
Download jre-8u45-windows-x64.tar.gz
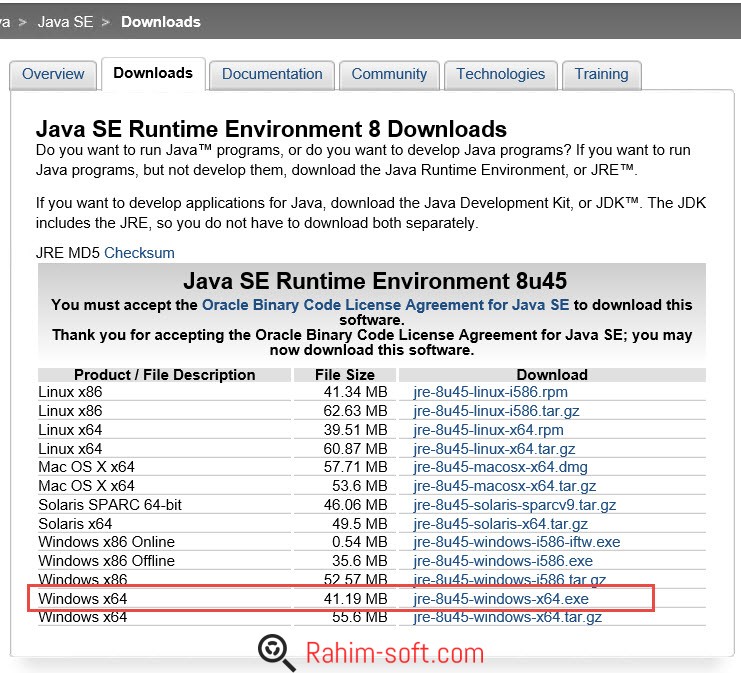[507, 617]
